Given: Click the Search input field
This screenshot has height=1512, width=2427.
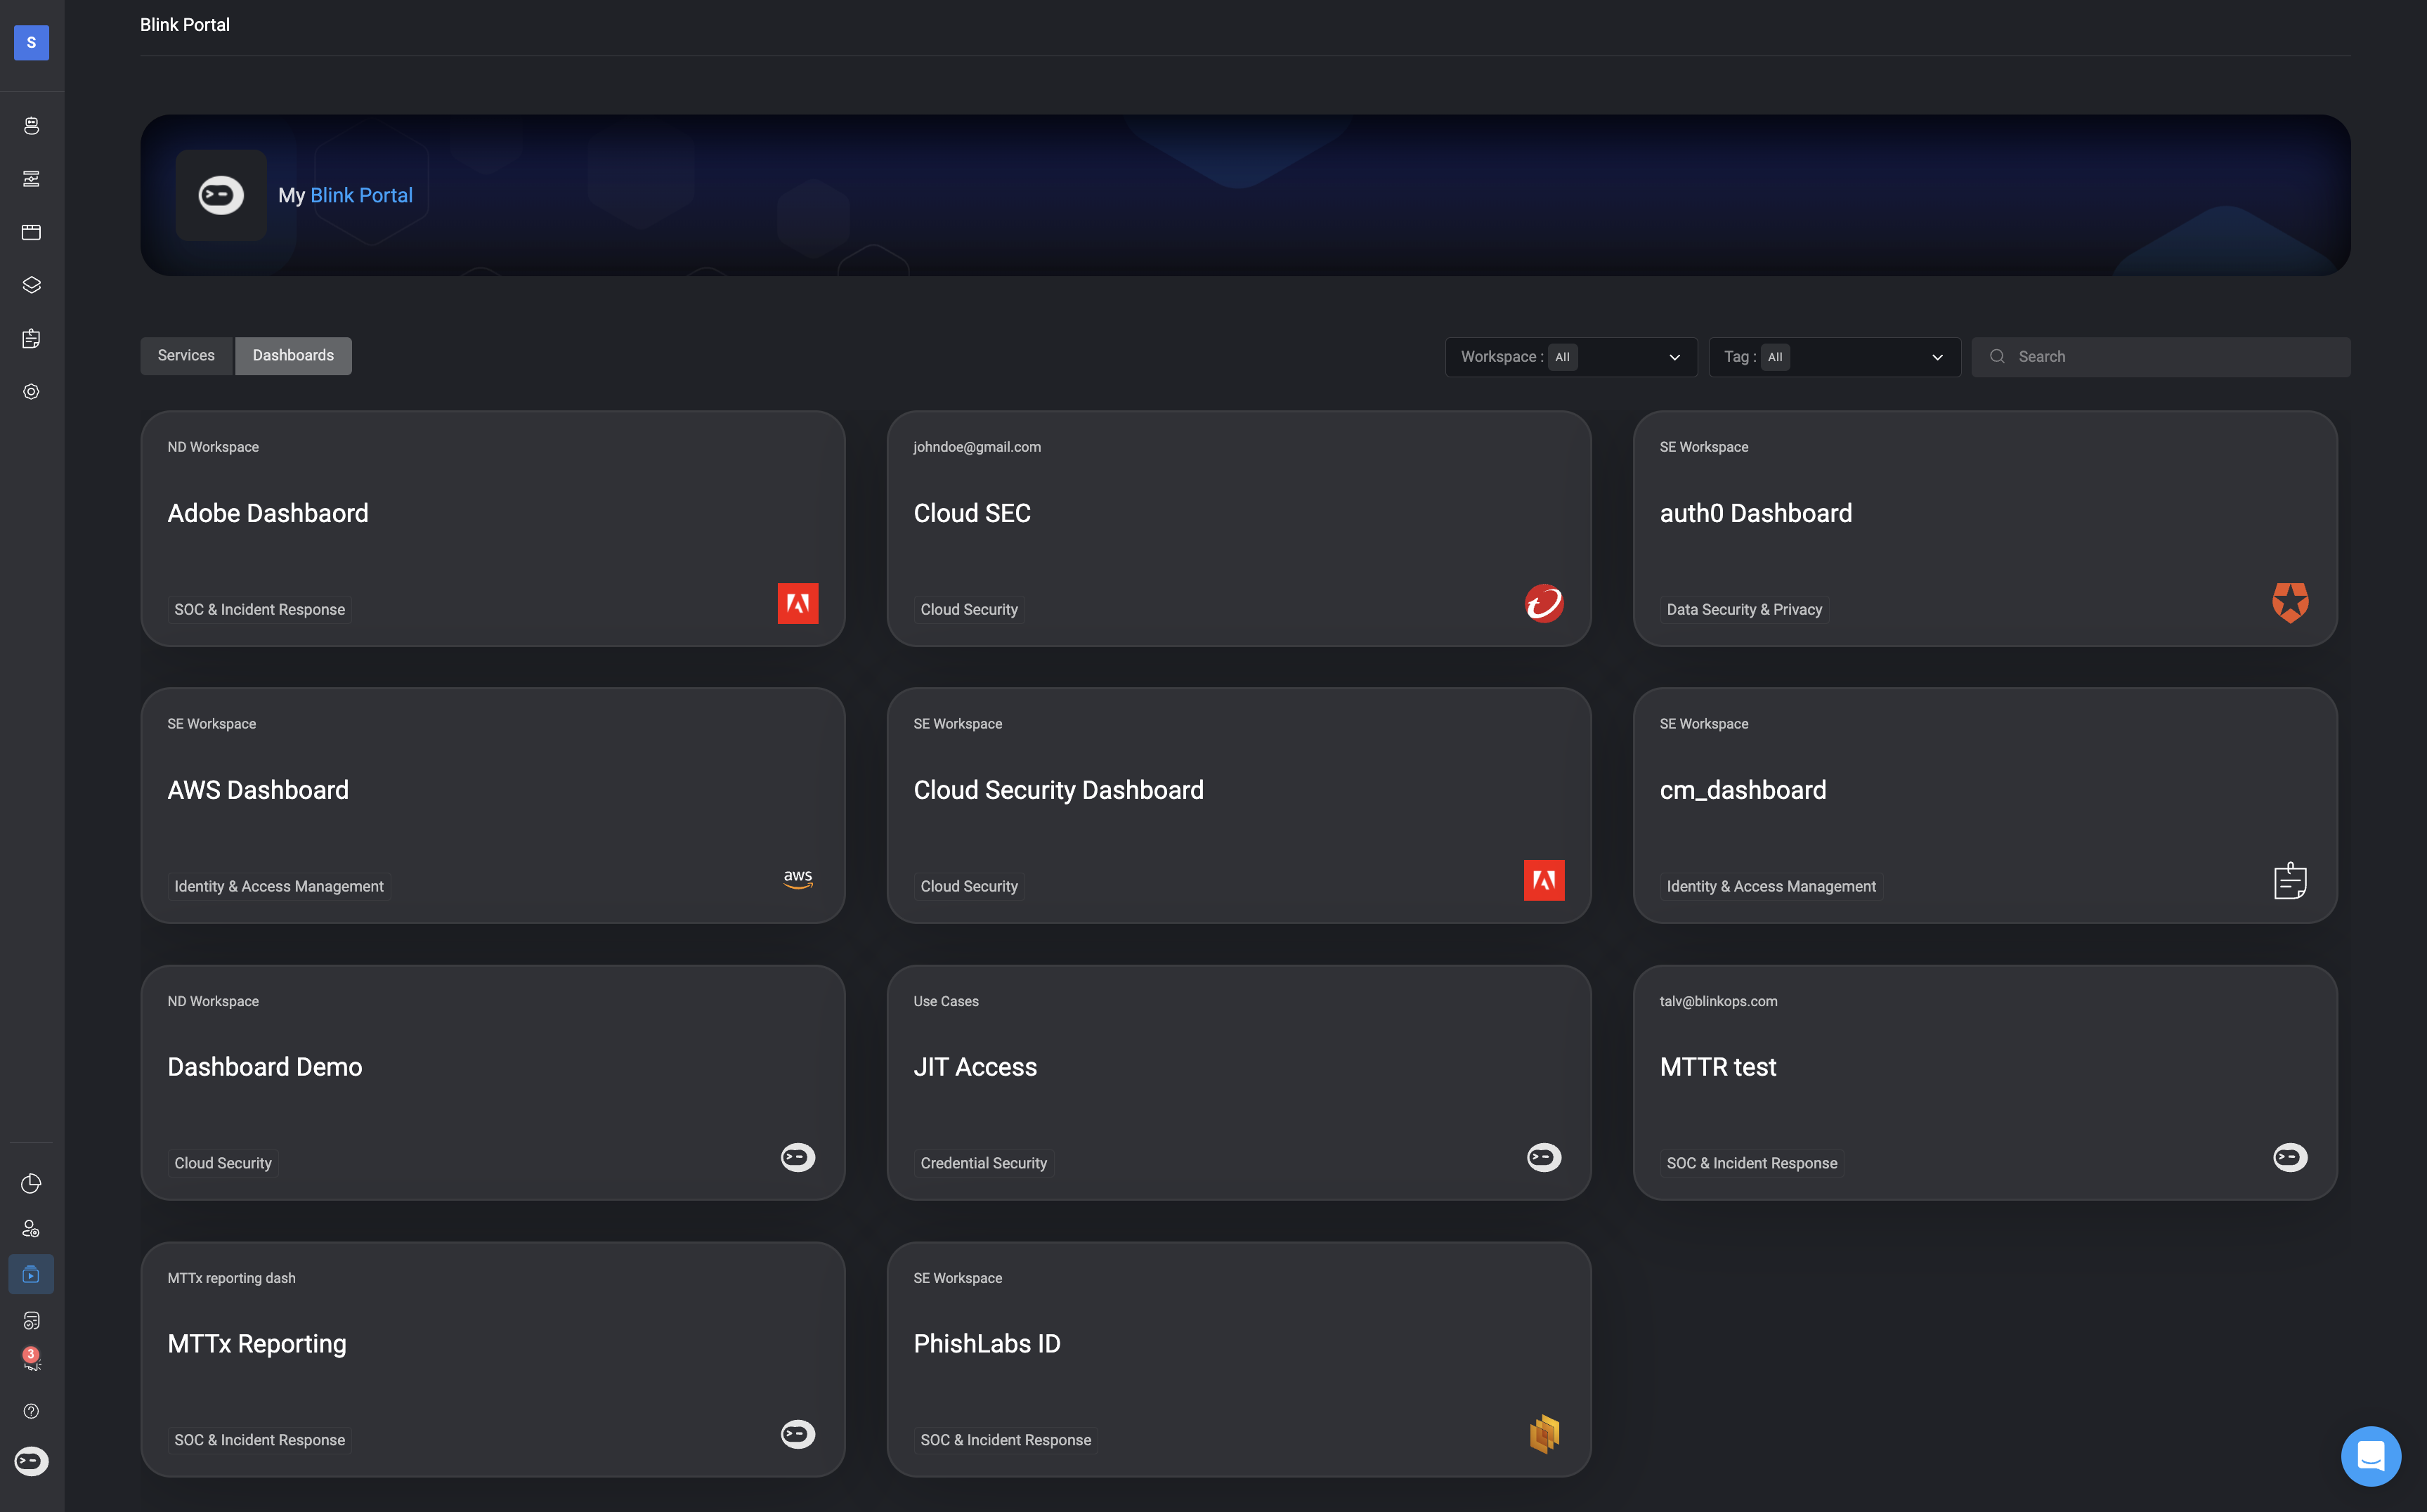Looking at the screenshot, I should pyautogui.click(x=2170, y=357).
